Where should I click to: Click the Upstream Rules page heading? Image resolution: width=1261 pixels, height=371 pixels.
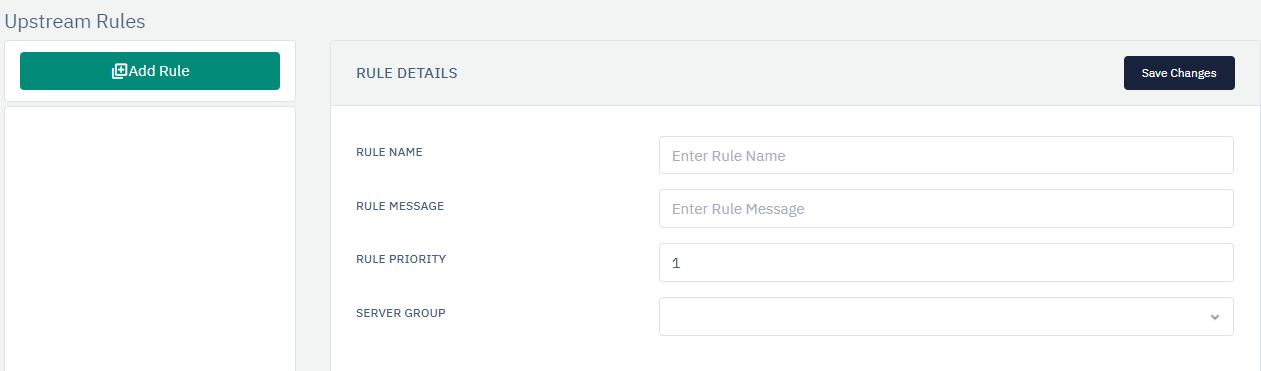[x=75, y=20]
